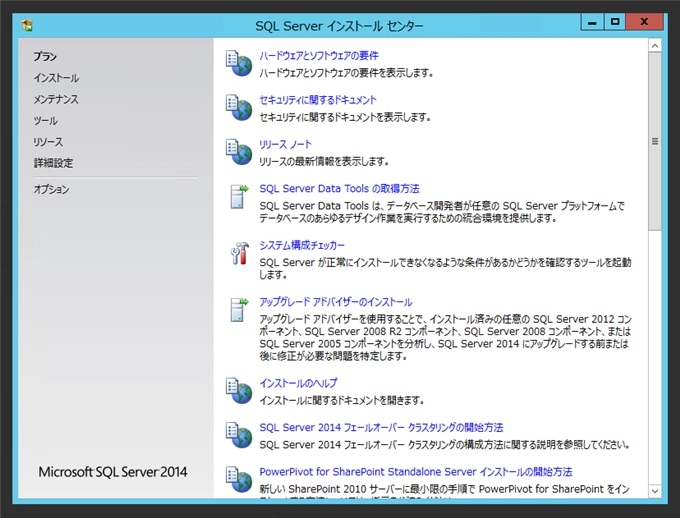This screenshot has height=518, width=680.
Task: Open the リリース ノート link
Action: pos(285,144)
